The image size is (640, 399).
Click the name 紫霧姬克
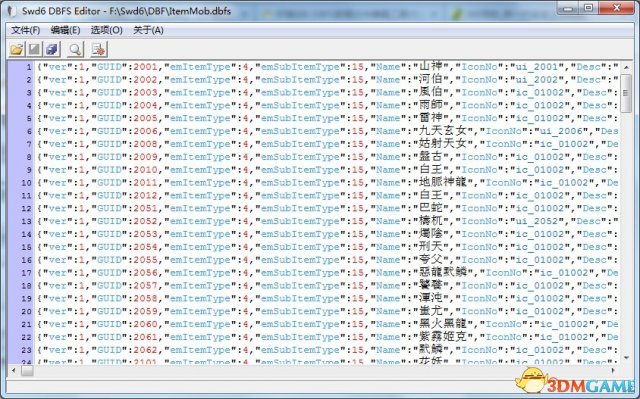click(443, 337)
